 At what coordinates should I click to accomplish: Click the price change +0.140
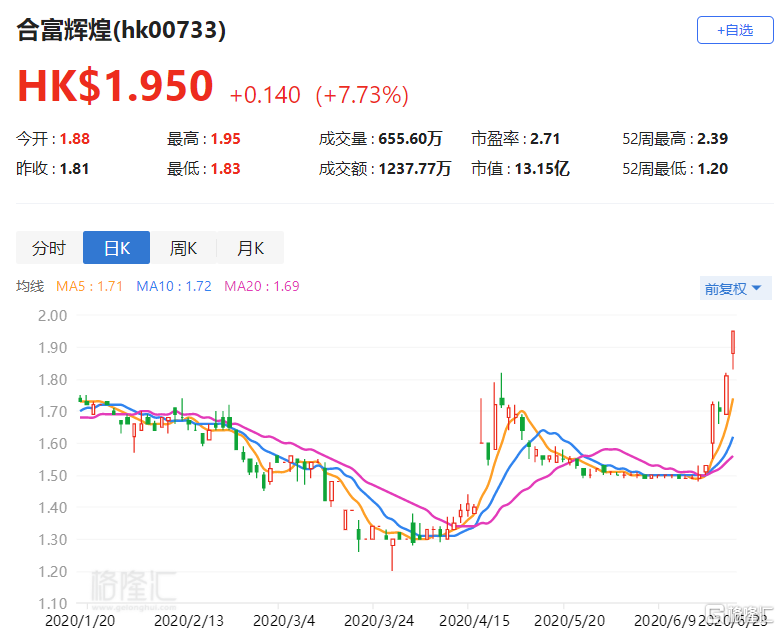click(265, 95)
